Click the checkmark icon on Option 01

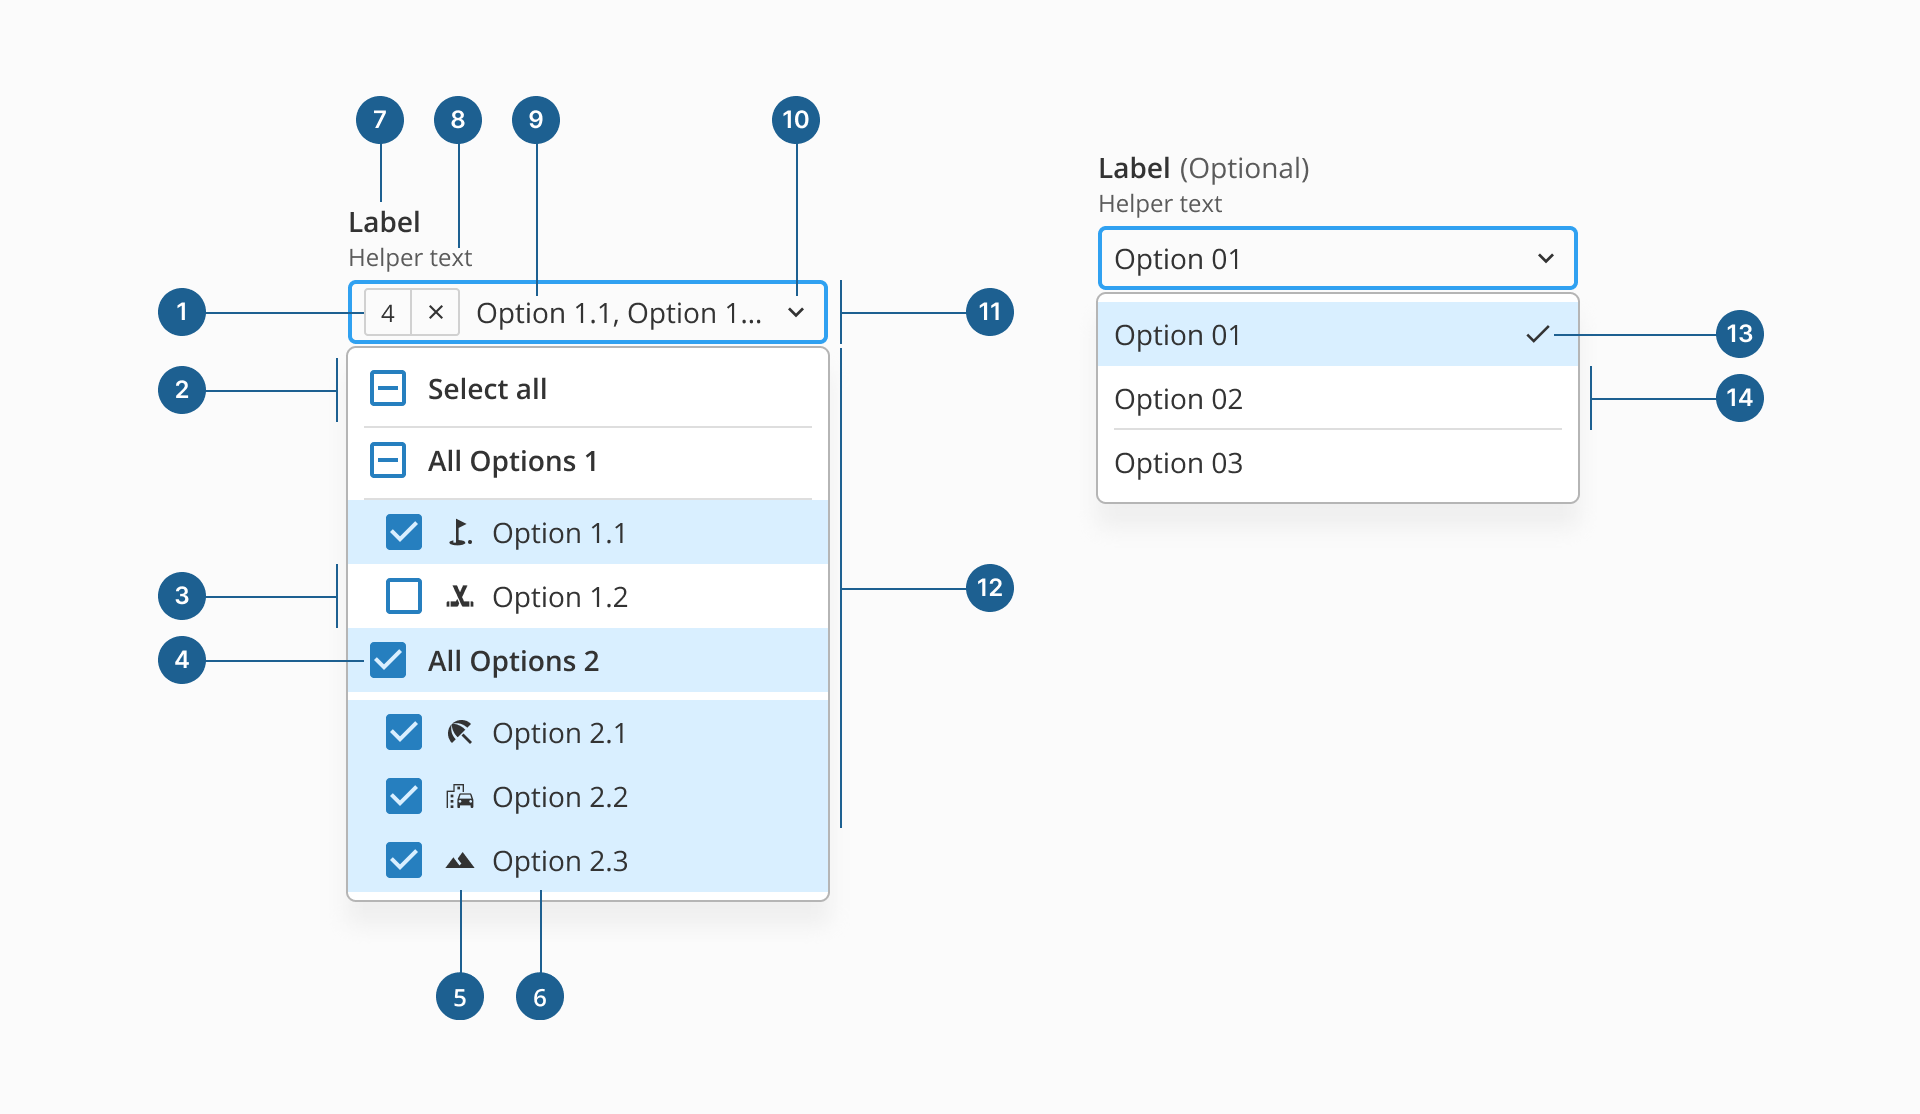click(x=1538, y=335)
